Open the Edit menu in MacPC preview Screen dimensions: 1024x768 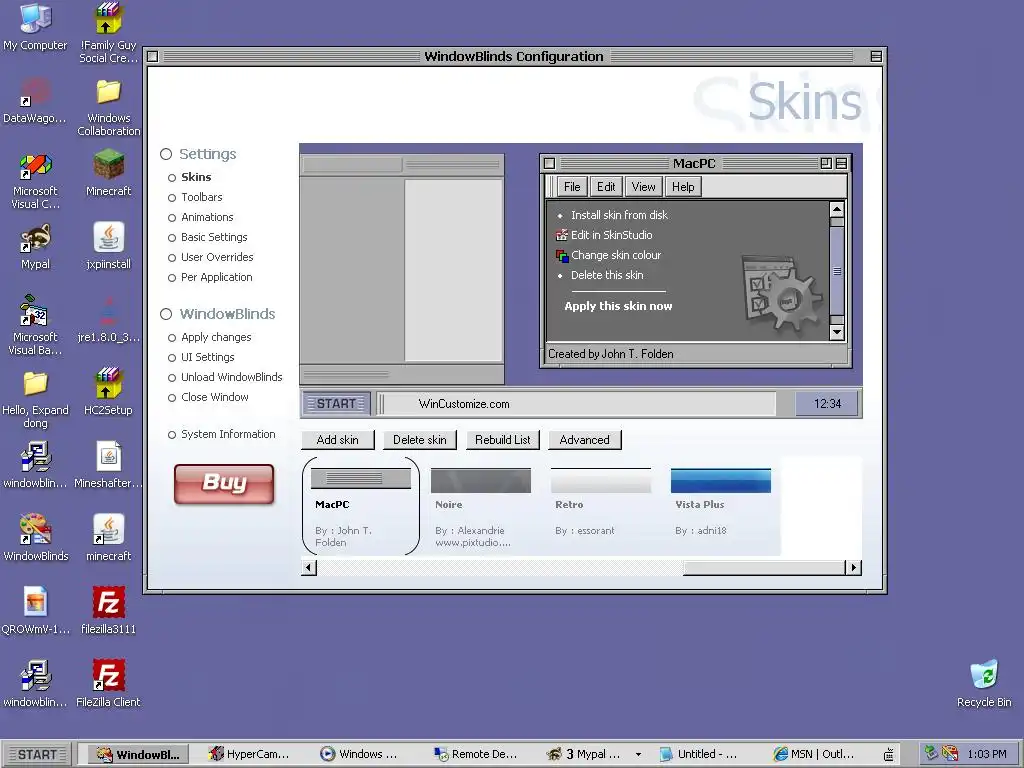click(x=606, y=187)
